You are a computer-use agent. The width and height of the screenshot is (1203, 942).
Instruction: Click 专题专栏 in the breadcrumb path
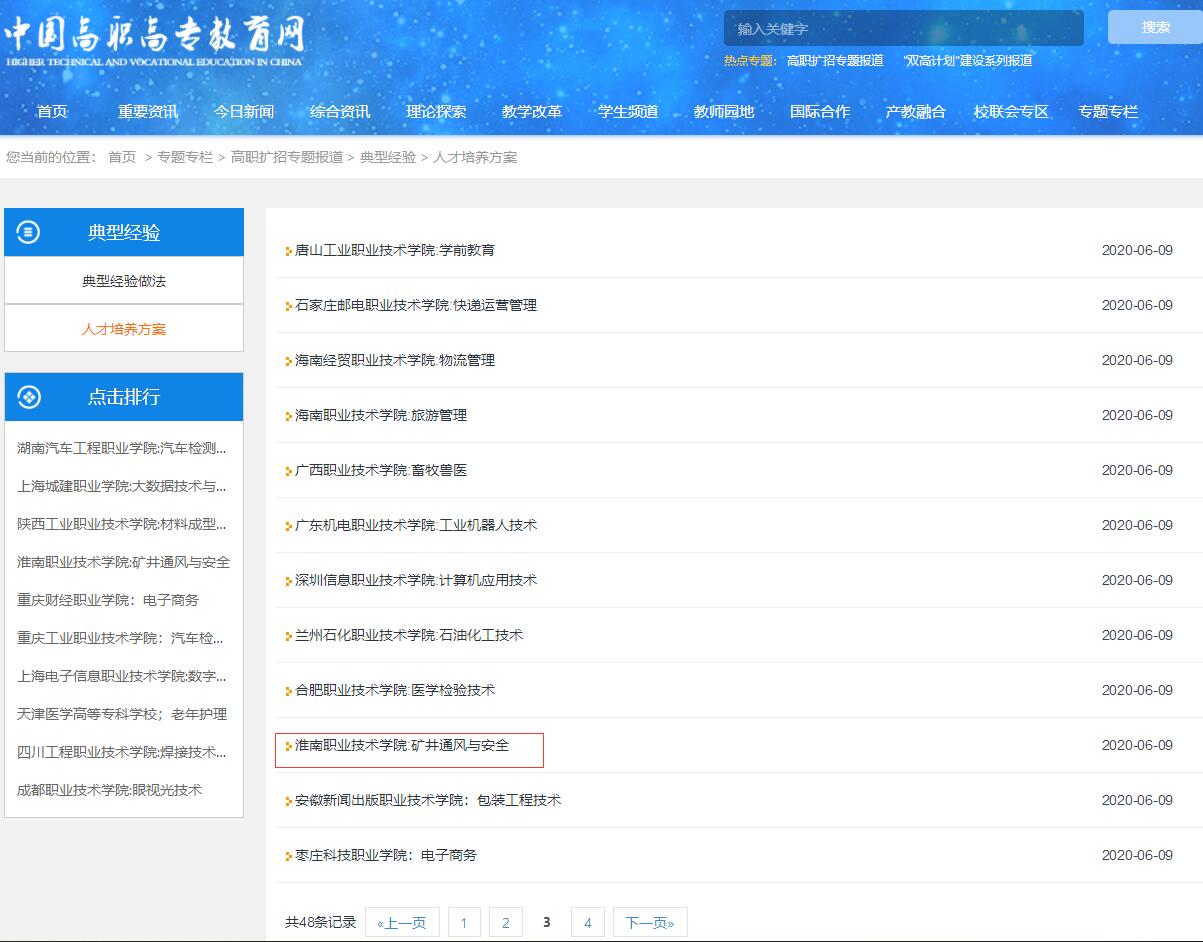(185, 158)
